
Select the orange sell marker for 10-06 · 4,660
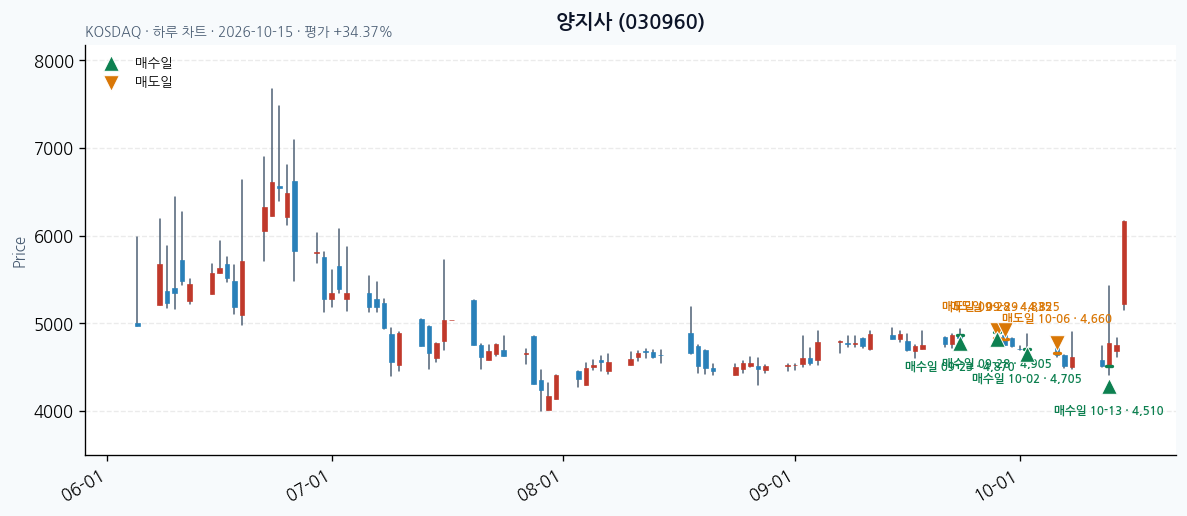1057,342
